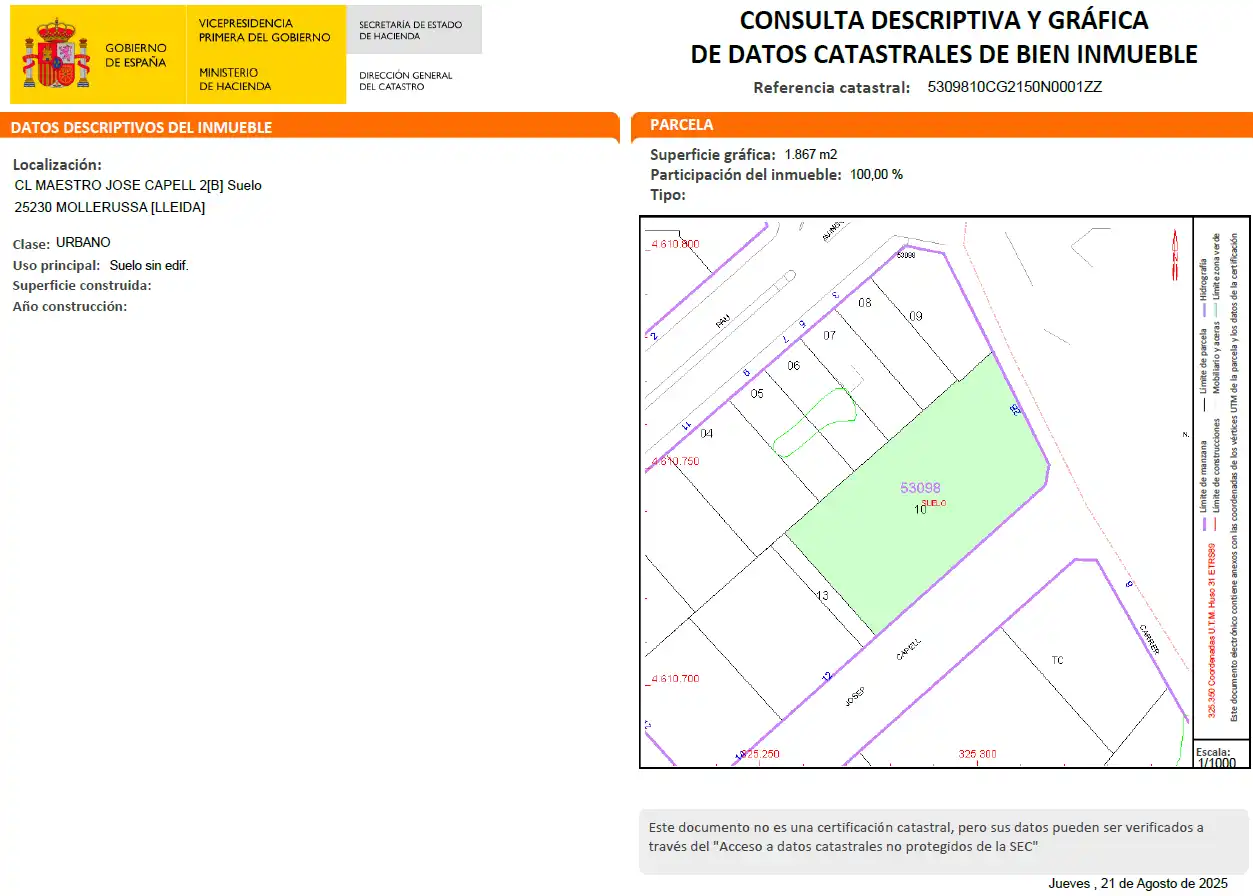This screenshot has height=896, width=1253.
Task: Click the green outlined zone near parcel 06
Action: [815, 422]
